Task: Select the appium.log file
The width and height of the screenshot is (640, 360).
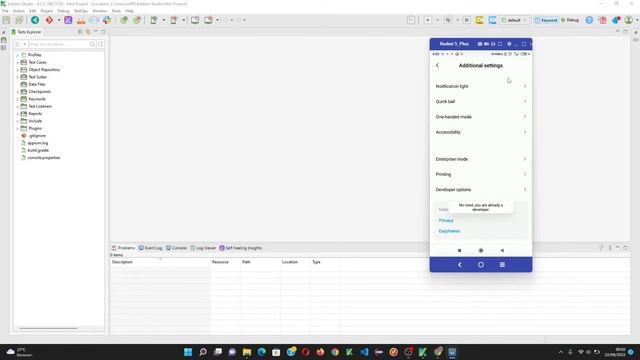Action: point(38,143)
